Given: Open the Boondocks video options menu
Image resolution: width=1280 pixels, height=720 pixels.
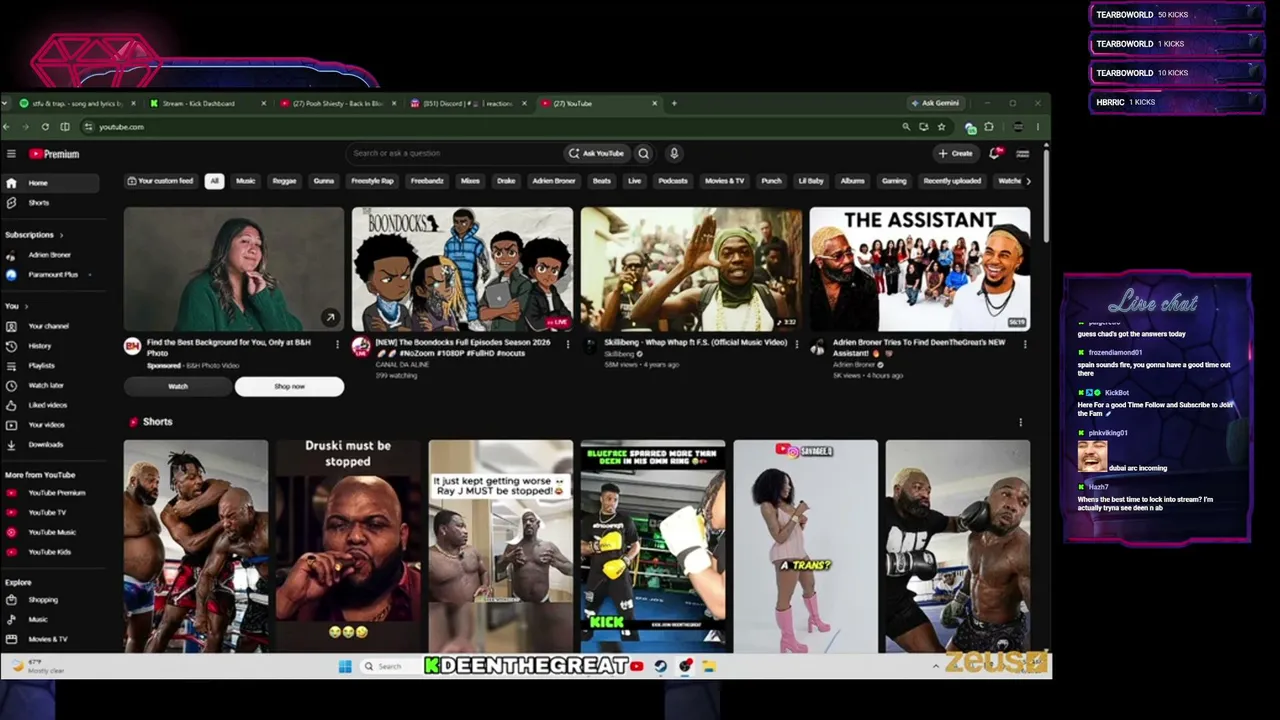Looking at the screenshot, I should [x=568, y=344].
